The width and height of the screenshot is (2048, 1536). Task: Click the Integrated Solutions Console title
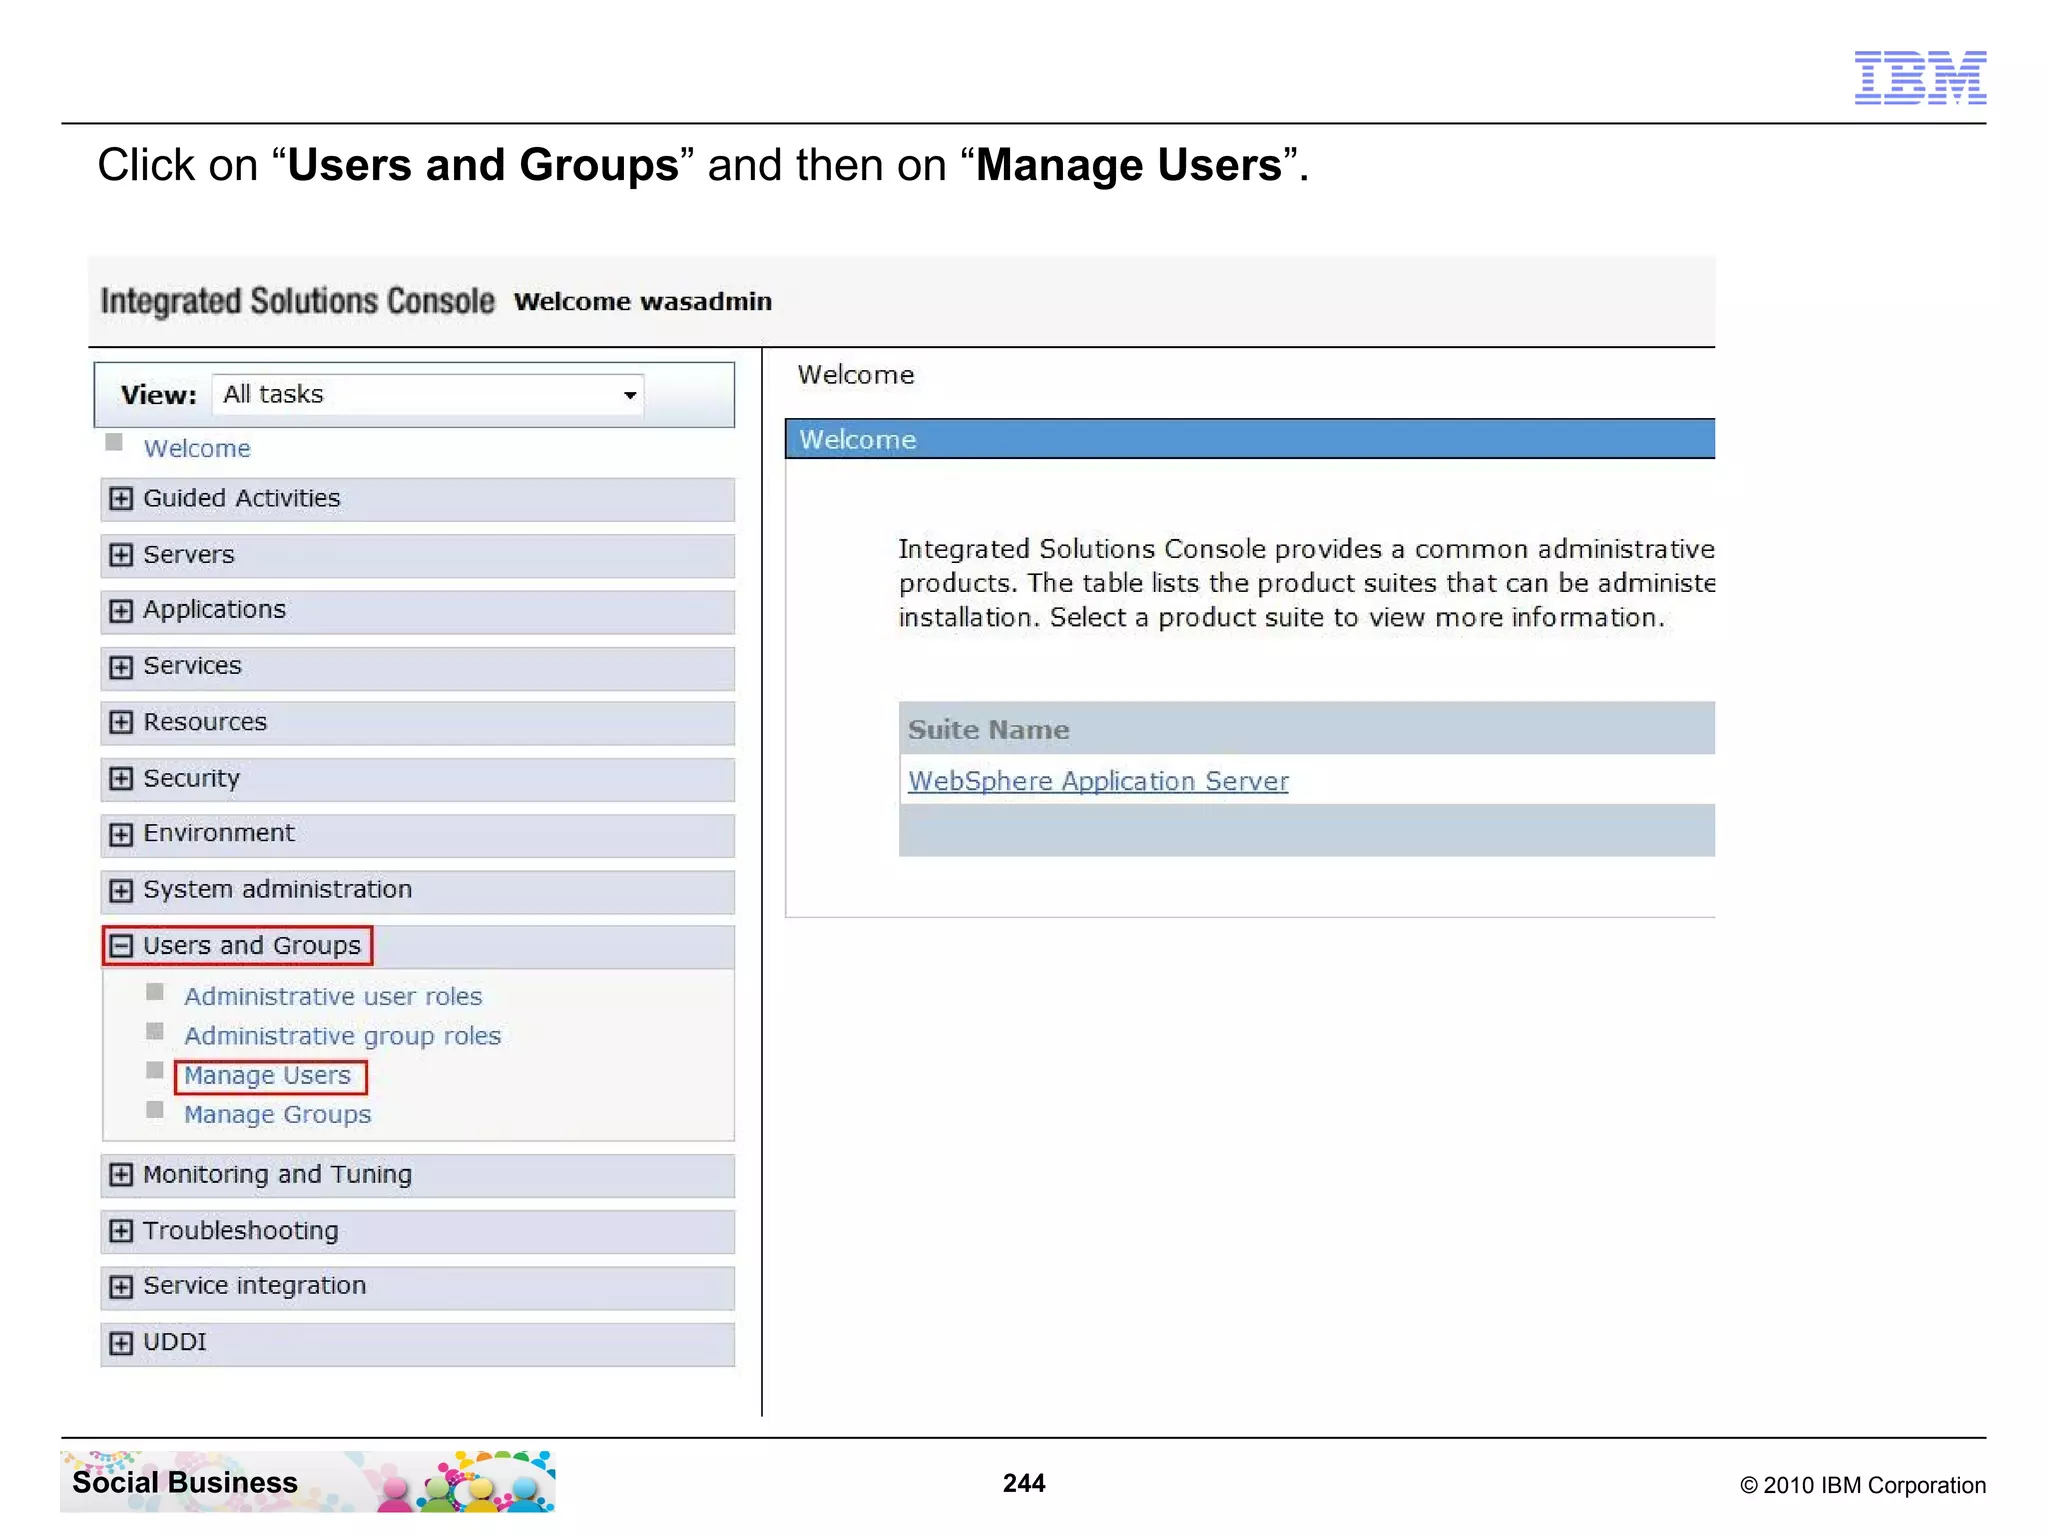[297, 301]
